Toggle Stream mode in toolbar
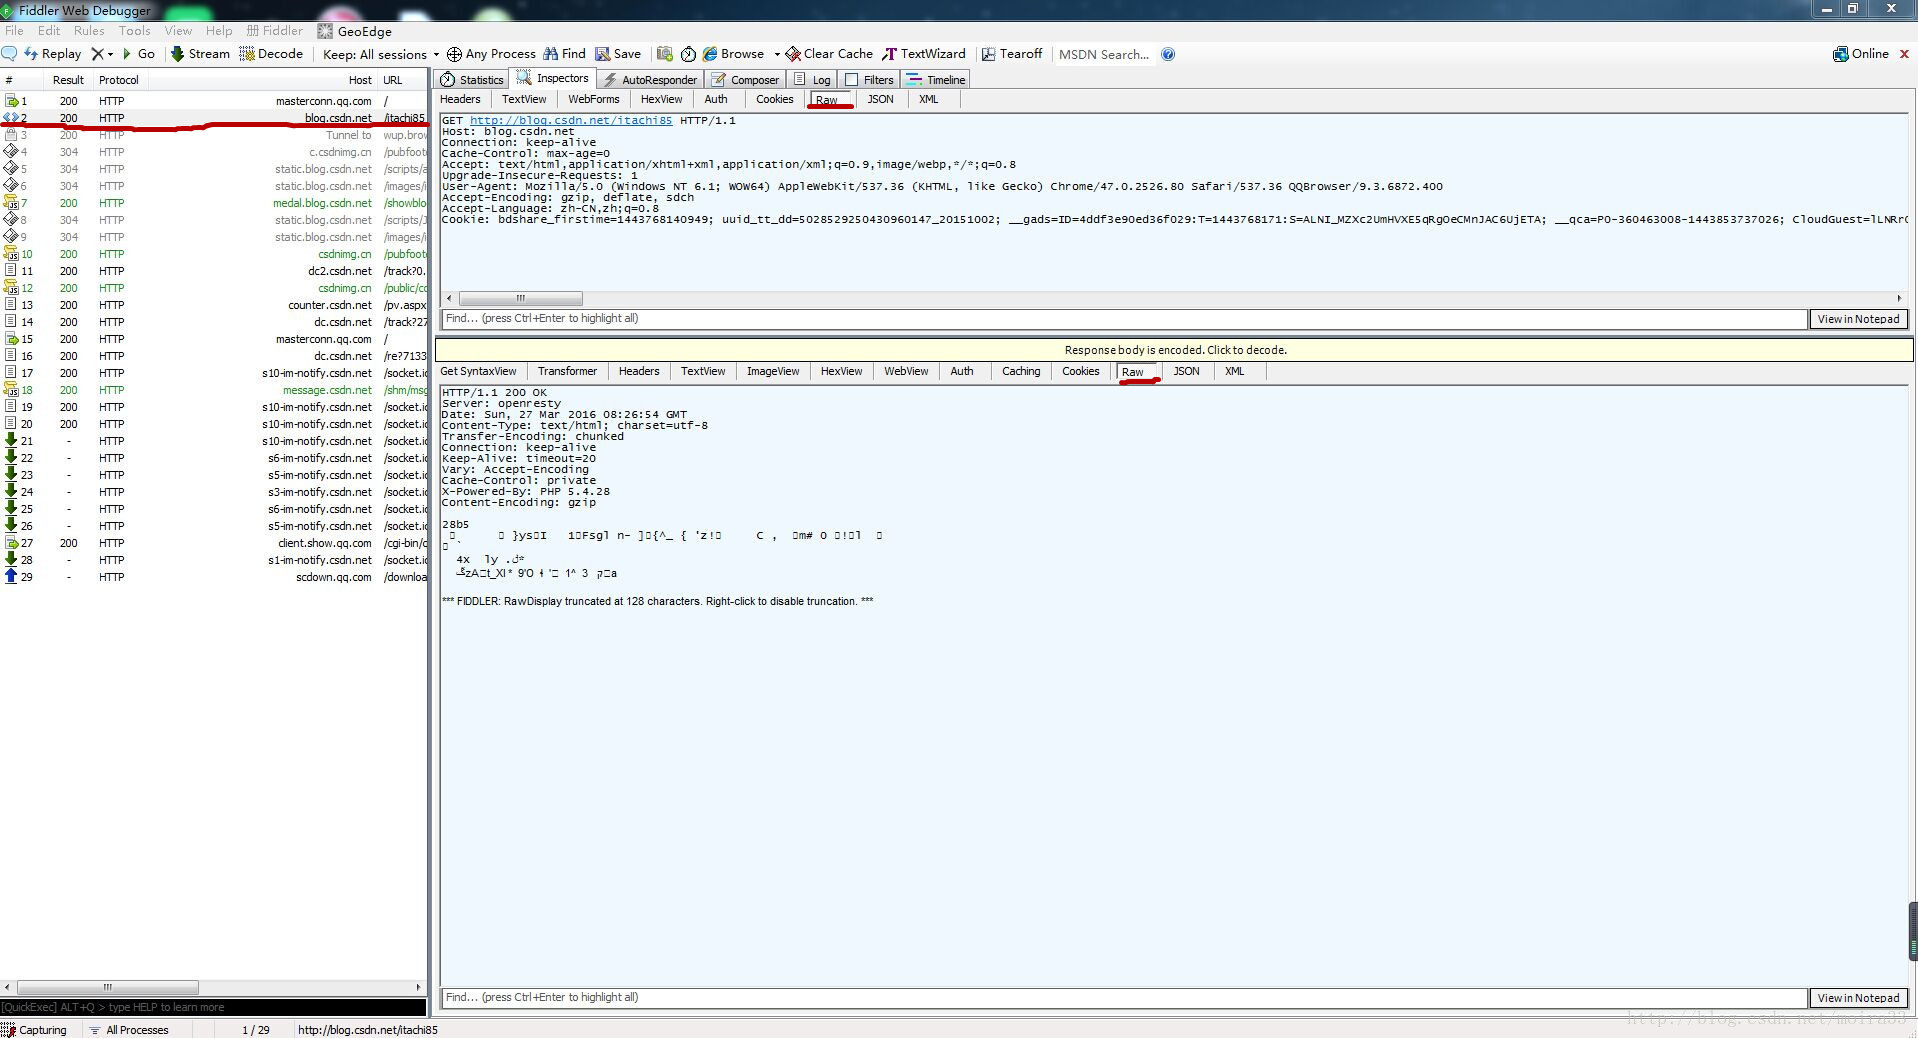Image resolution: width=1918 pixels, height=1038 pixels. 200,54
